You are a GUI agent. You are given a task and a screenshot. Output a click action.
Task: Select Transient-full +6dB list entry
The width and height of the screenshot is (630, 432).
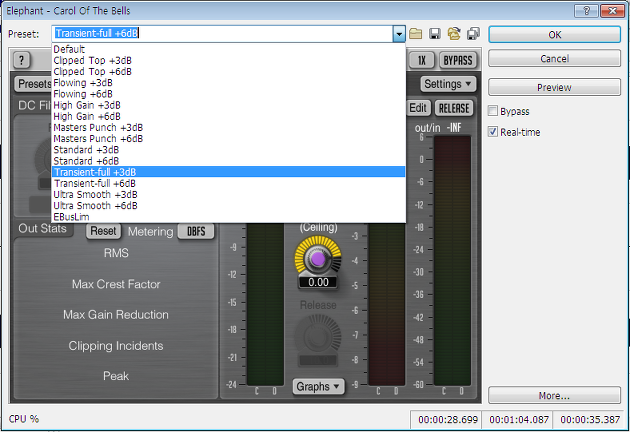coord(229,183)
